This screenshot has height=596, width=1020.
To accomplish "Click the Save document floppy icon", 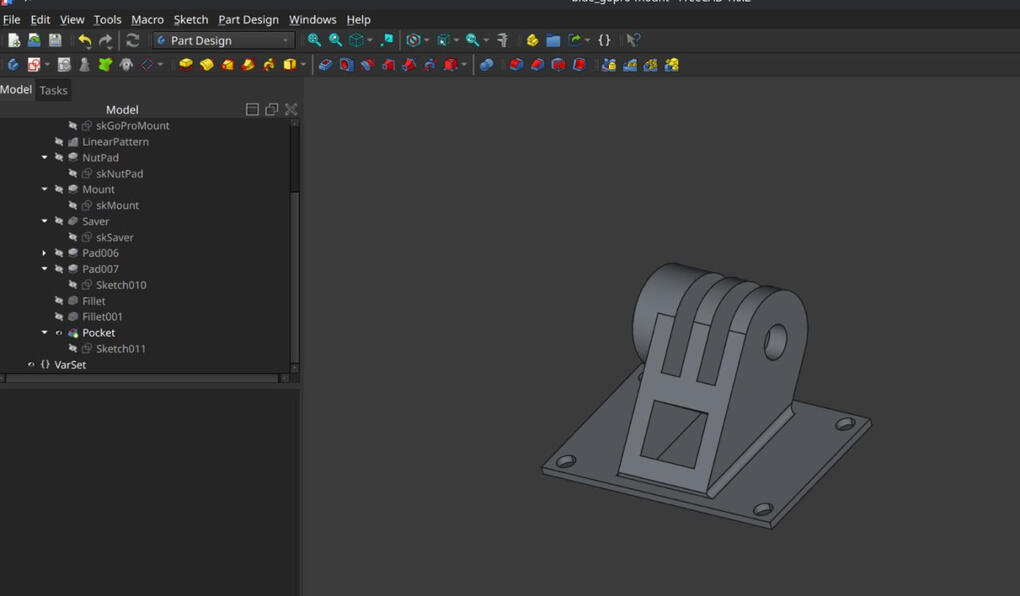I will pyautogui.click(x=55, y=41).
